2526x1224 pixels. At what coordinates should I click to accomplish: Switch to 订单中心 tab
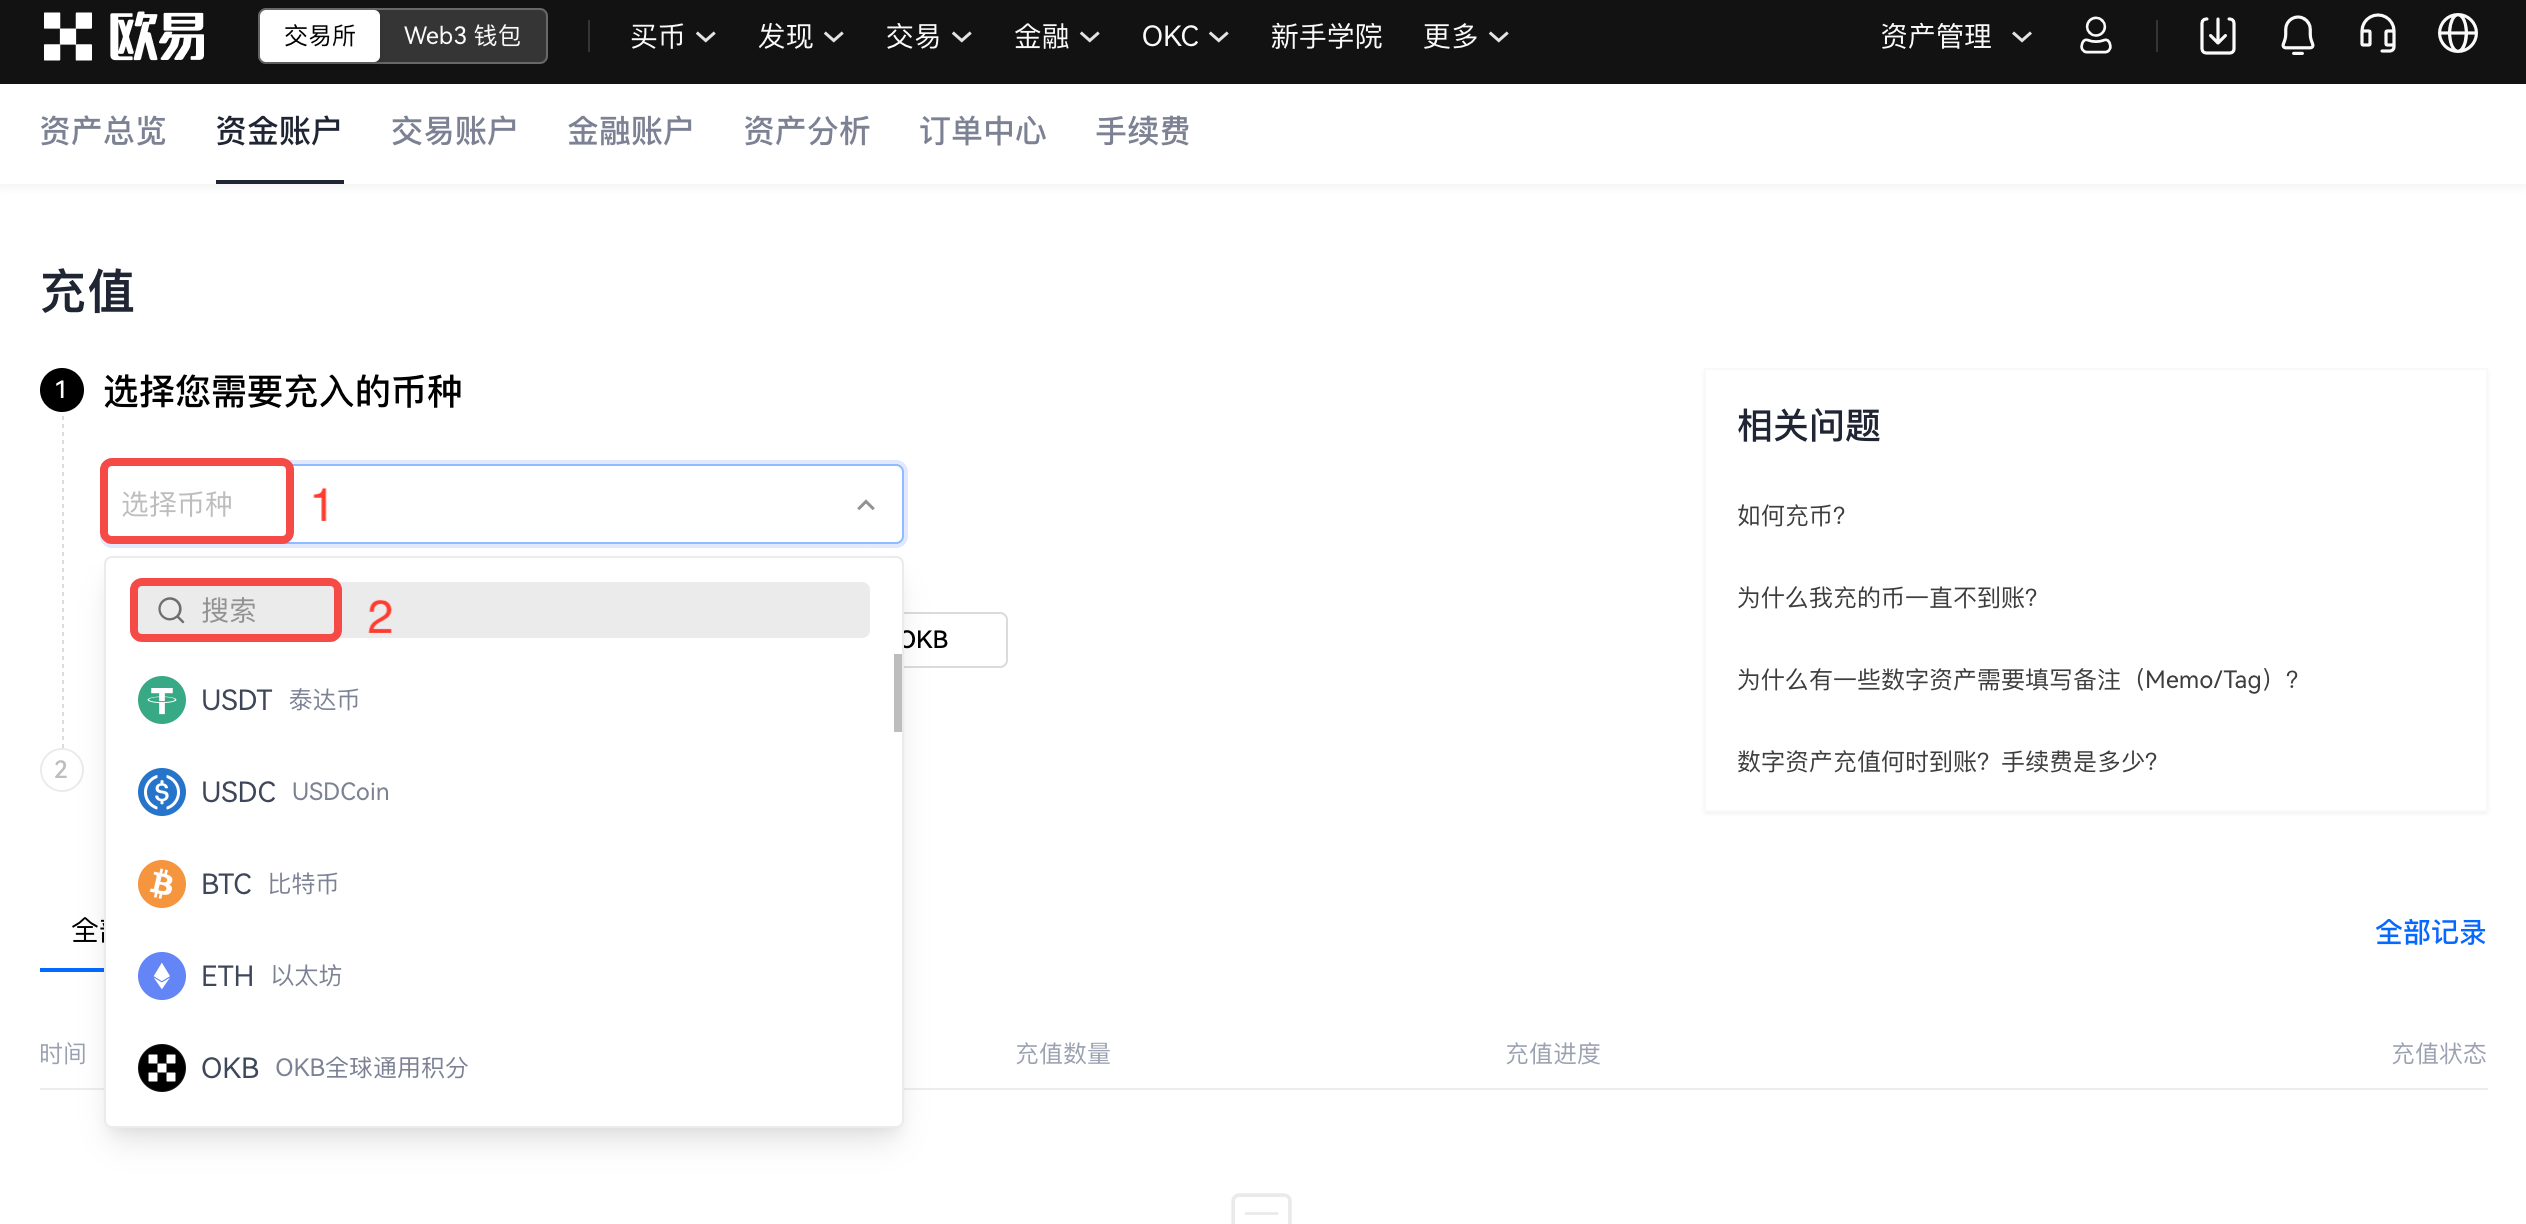pos(983,131)
